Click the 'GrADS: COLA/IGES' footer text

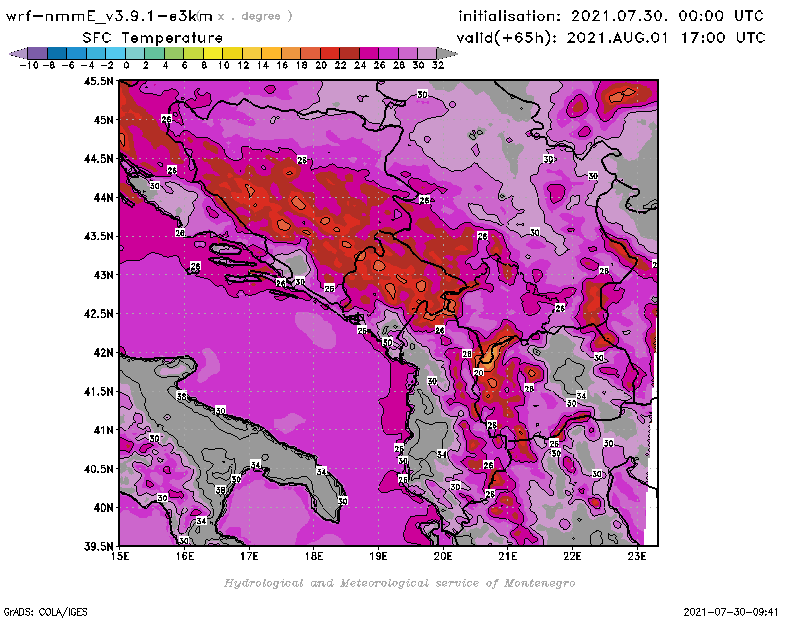tap(46, 612)
